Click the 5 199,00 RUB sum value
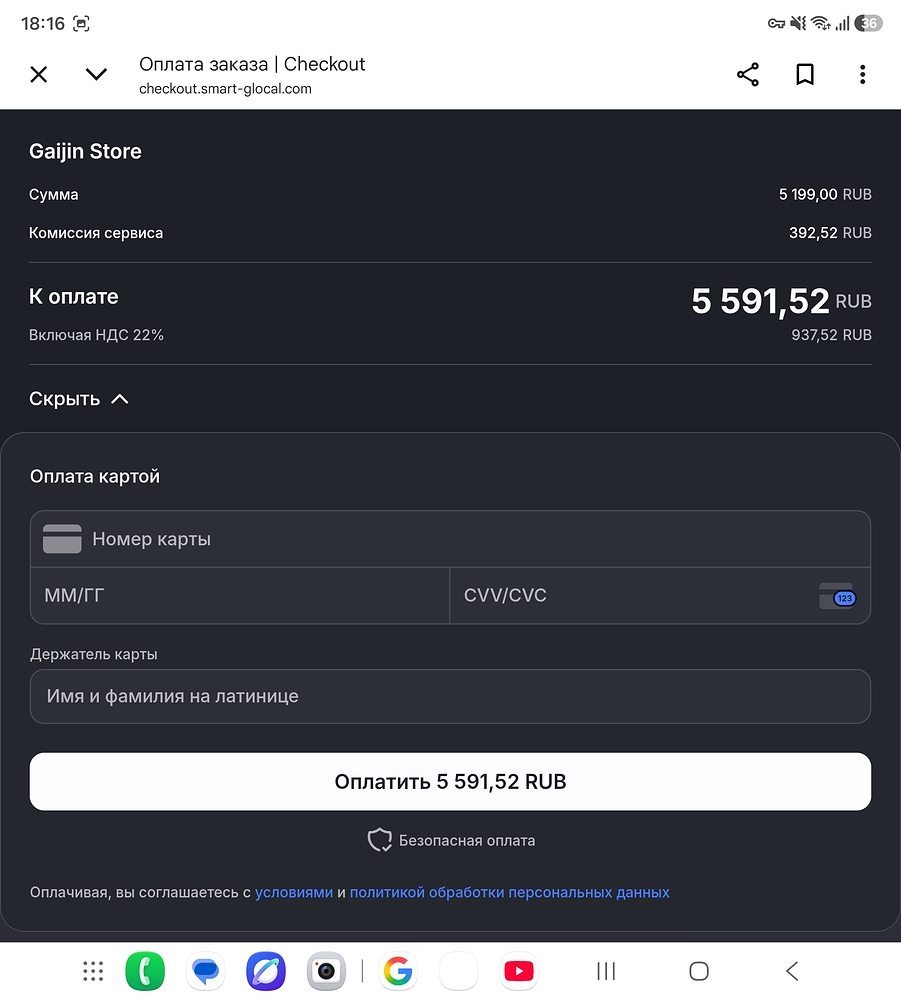 coord(825,195)
